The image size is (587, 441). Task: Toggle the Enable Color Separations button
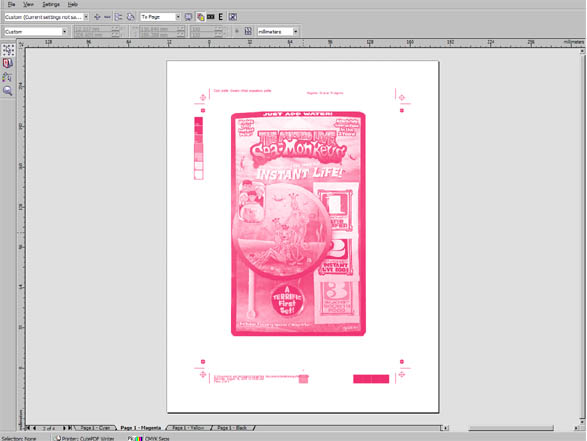pyautogui.click(x=200, y=17)
